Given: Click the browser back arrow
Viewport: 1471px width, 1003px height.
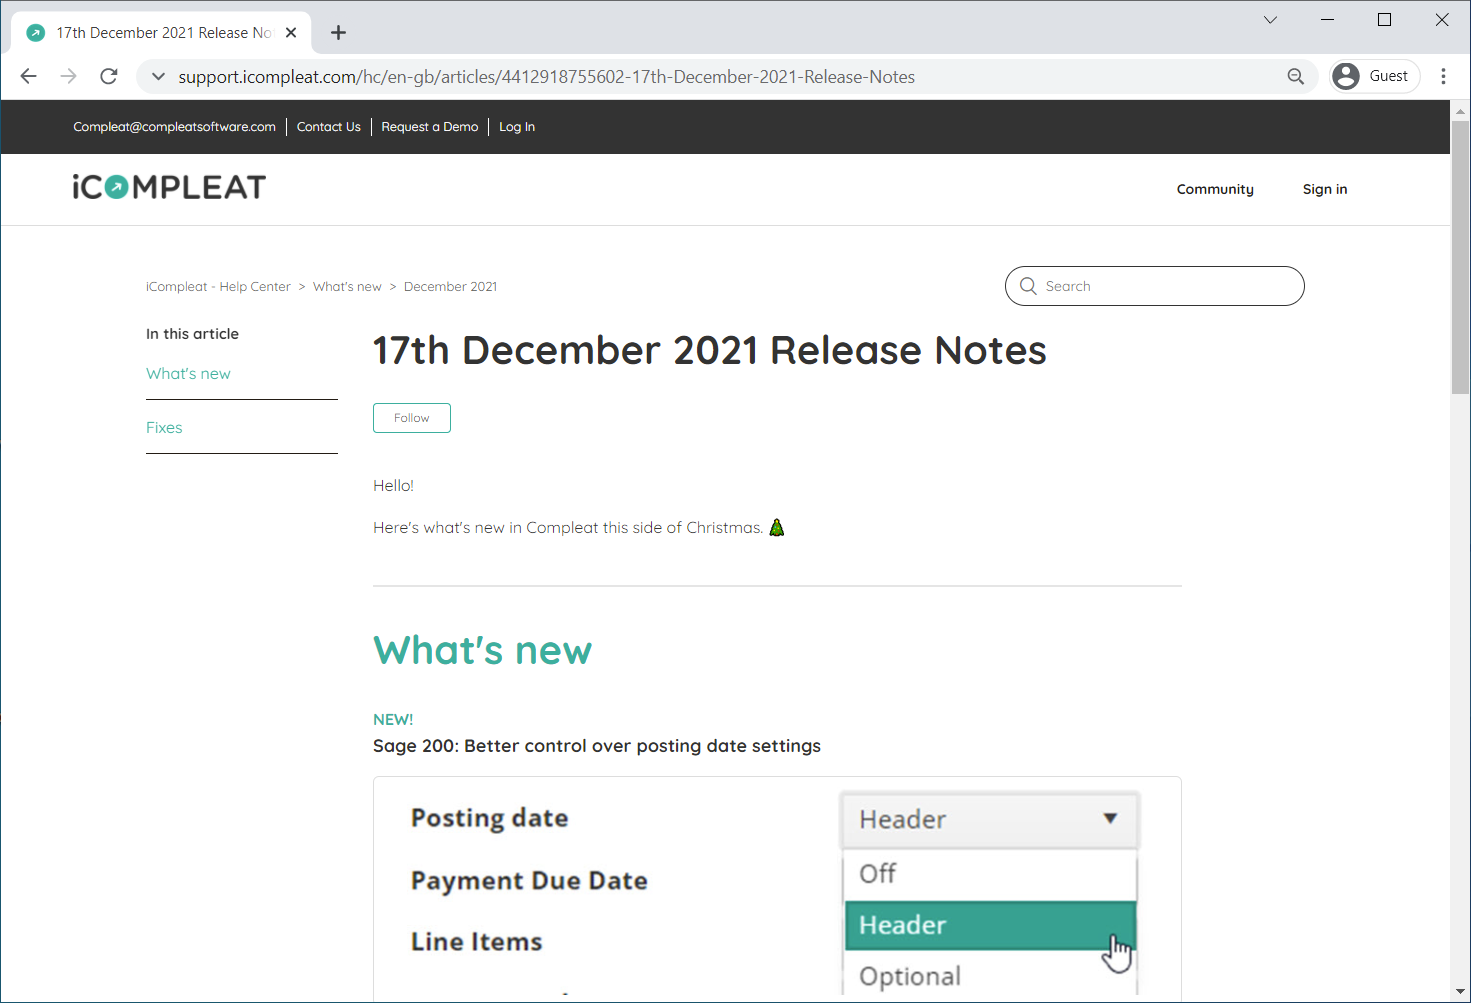Looking at the screenshot, I should [29, 76].
